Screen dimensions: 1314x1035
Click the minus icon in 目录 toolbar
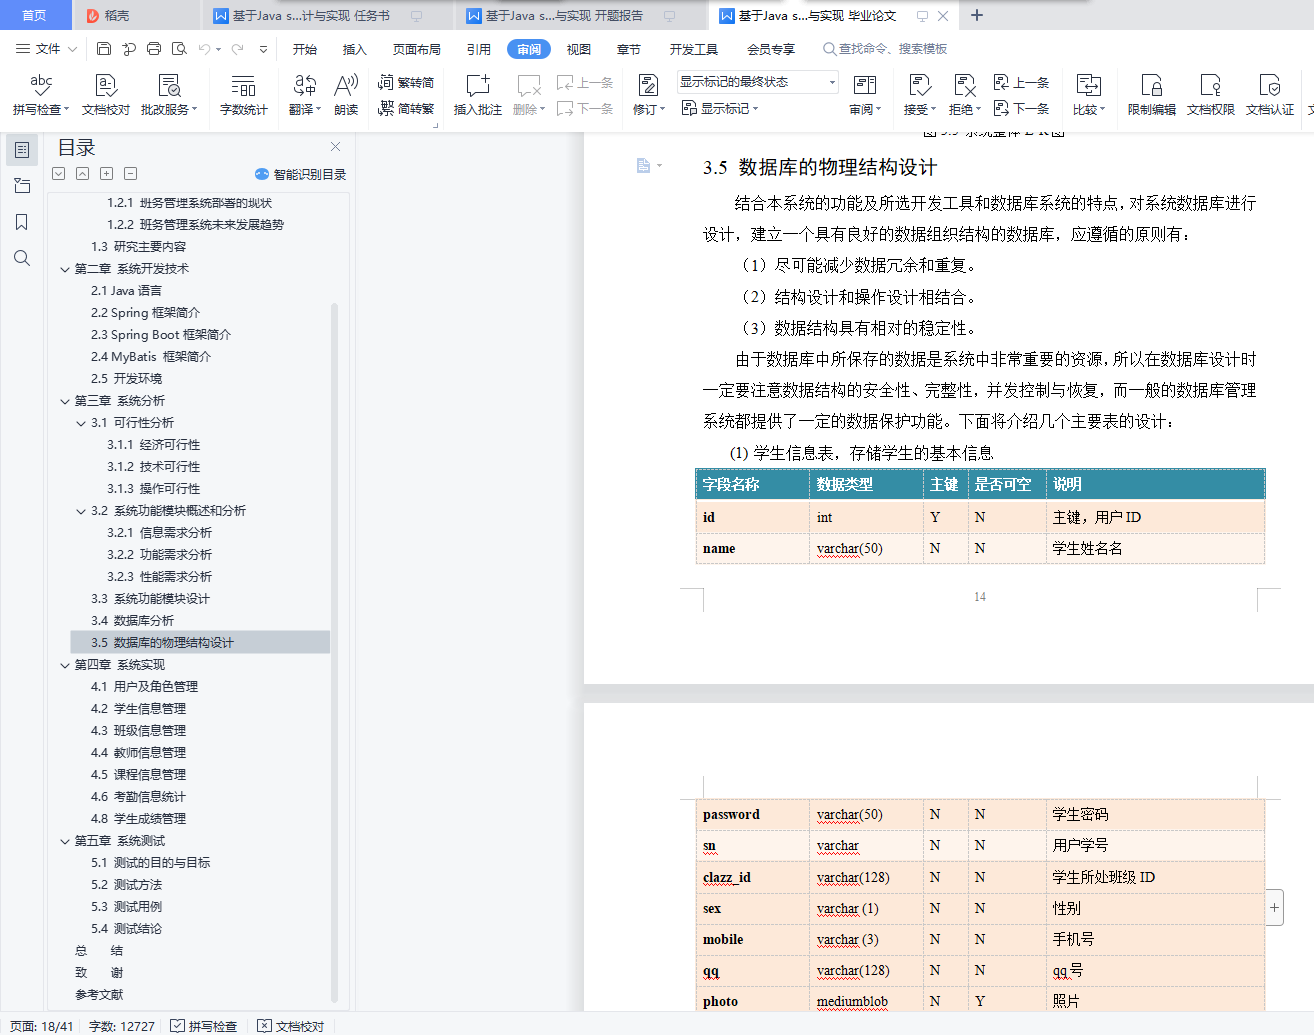(131, 173)
